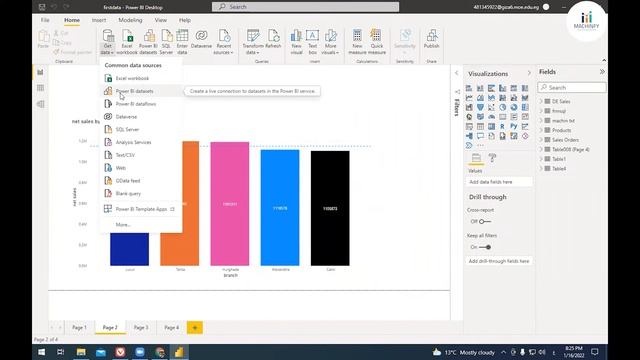Open the File menu
640x360 pixels.
tap(45, 20)
